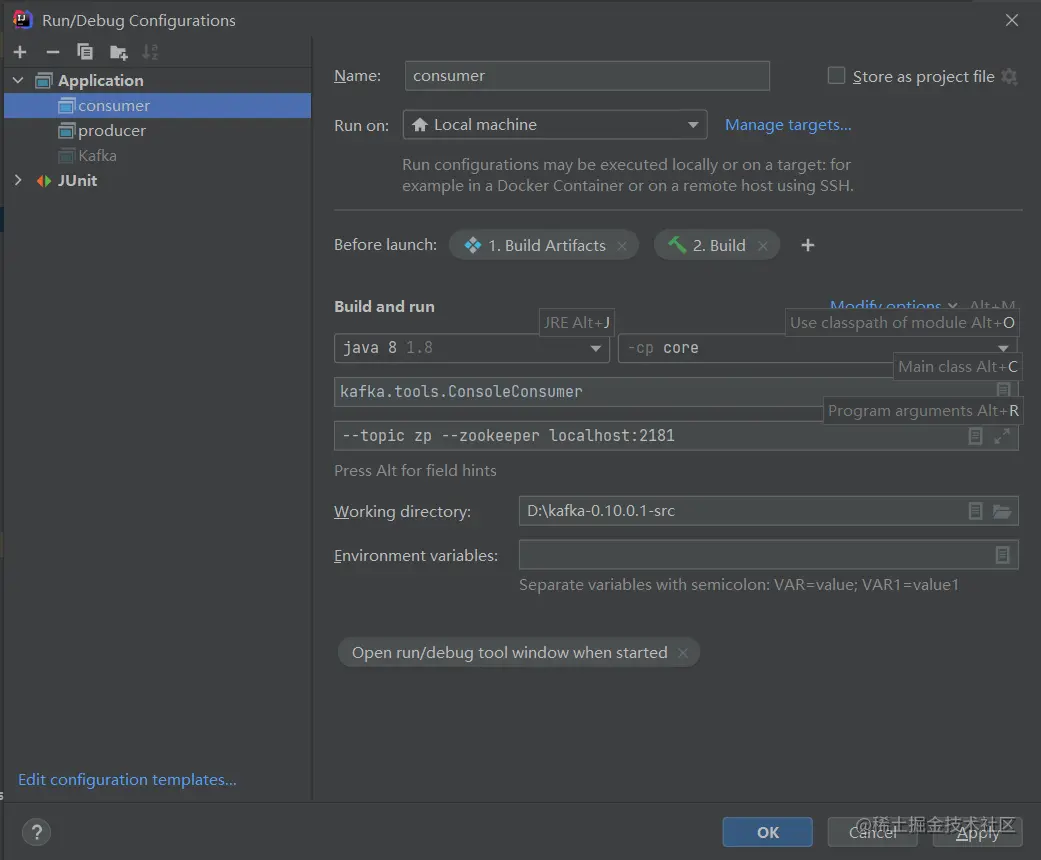Edit the Name field containing consumer
1041x860 pixels.
tap(587, 76)
